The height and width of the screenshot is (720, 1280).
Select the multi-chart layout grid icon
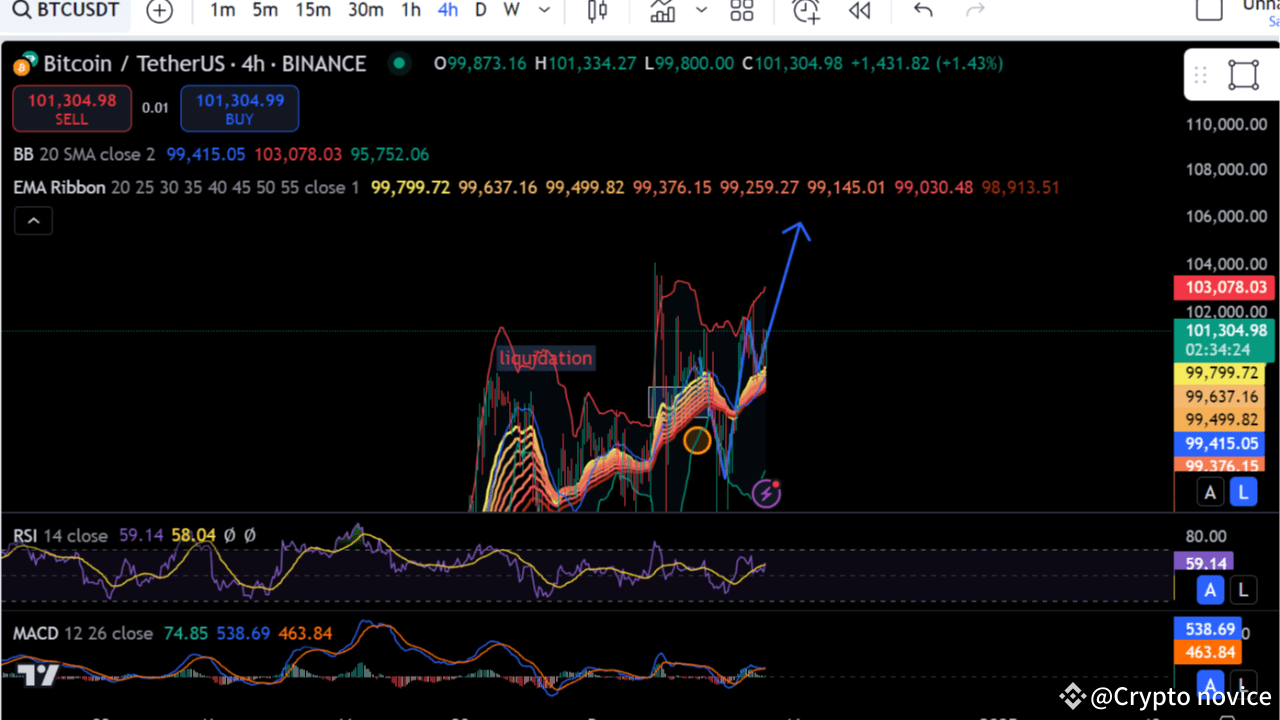[742, 10]
